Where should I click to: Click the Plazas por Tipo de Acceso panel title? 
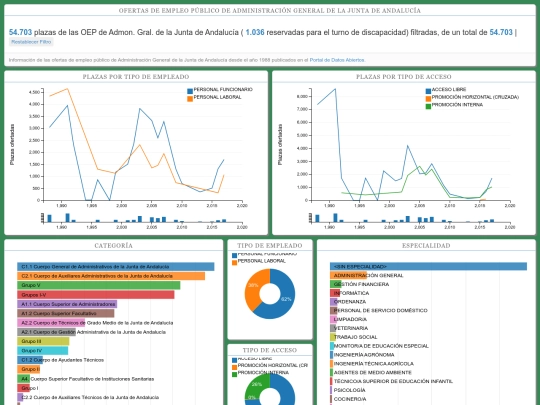coord(404,77)
